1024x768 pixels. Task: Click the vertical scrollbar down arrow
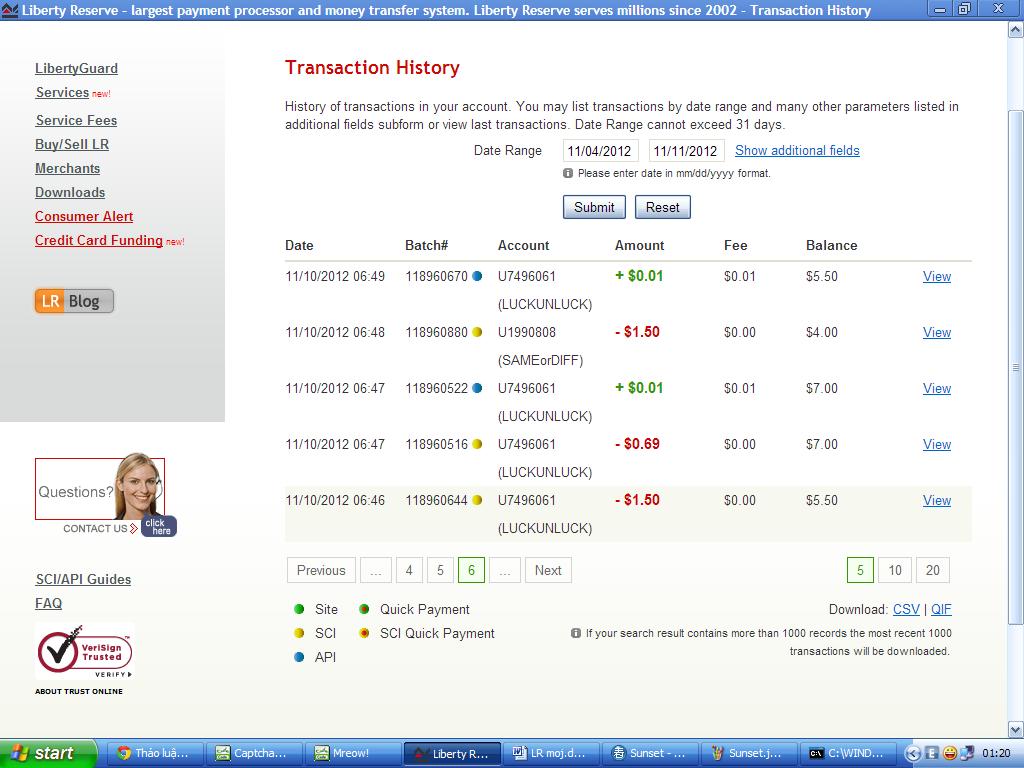[x=1016, y=729]
